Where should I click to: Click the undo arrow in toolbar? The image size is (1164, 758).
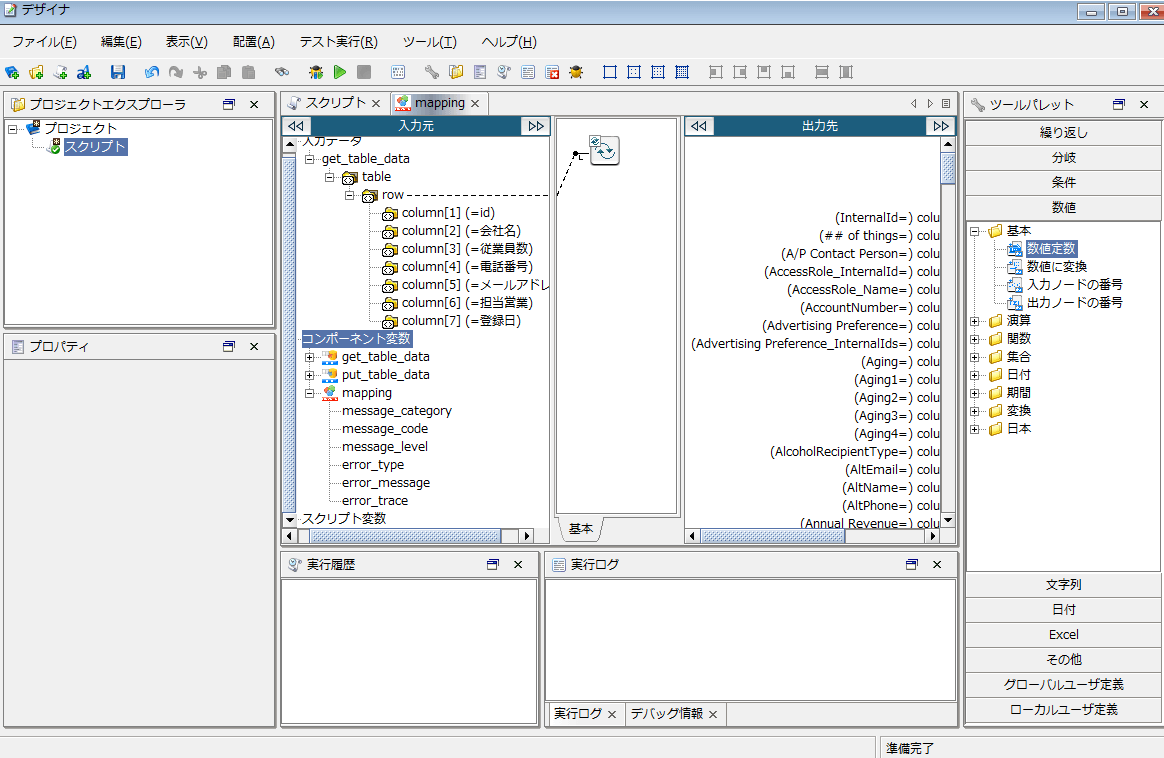point(151,72)
